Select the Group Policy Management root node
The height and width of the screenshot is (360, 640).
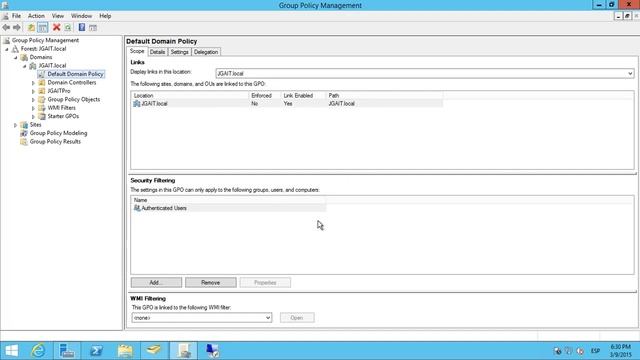coord(45,40)
